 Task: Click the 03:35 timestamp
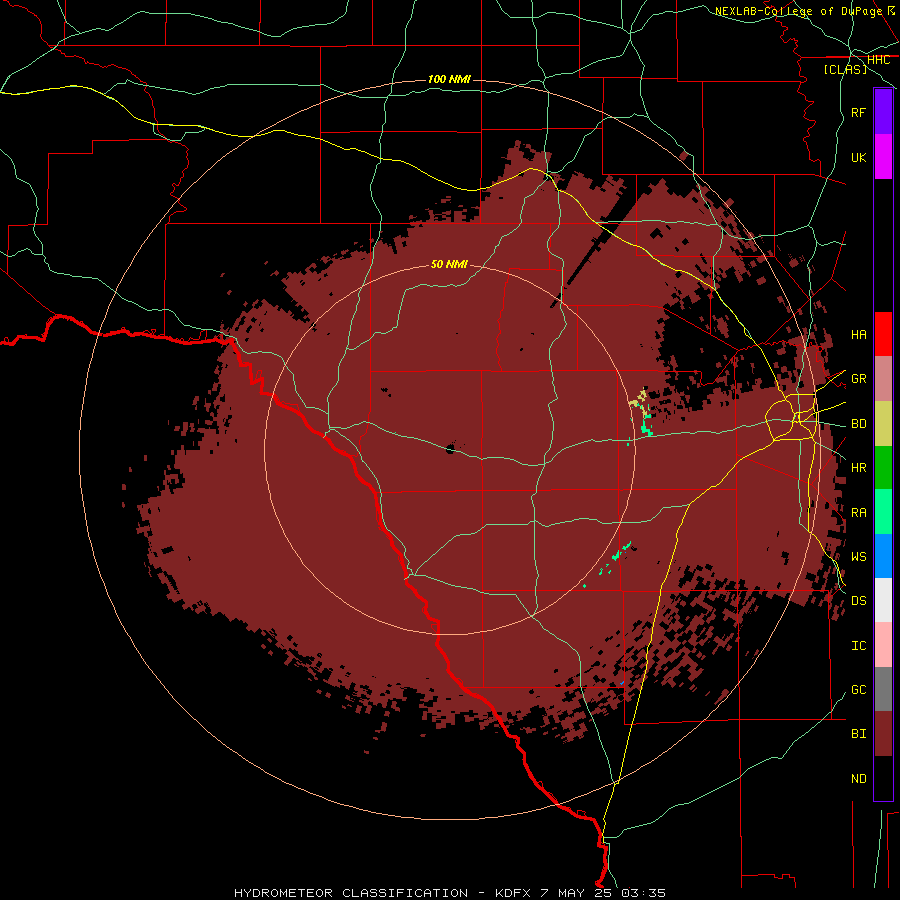coord(643,893)
